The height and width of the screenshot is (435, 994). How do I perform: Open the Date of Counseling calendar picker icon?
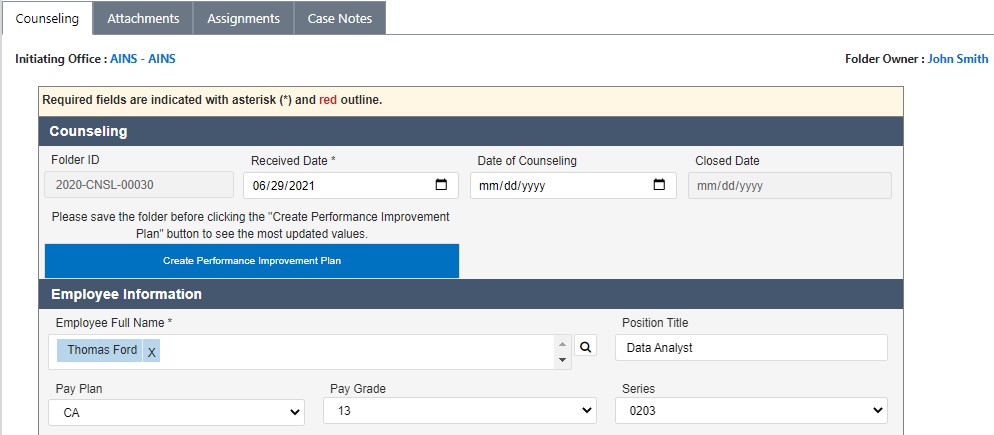[x=659, y=185]
